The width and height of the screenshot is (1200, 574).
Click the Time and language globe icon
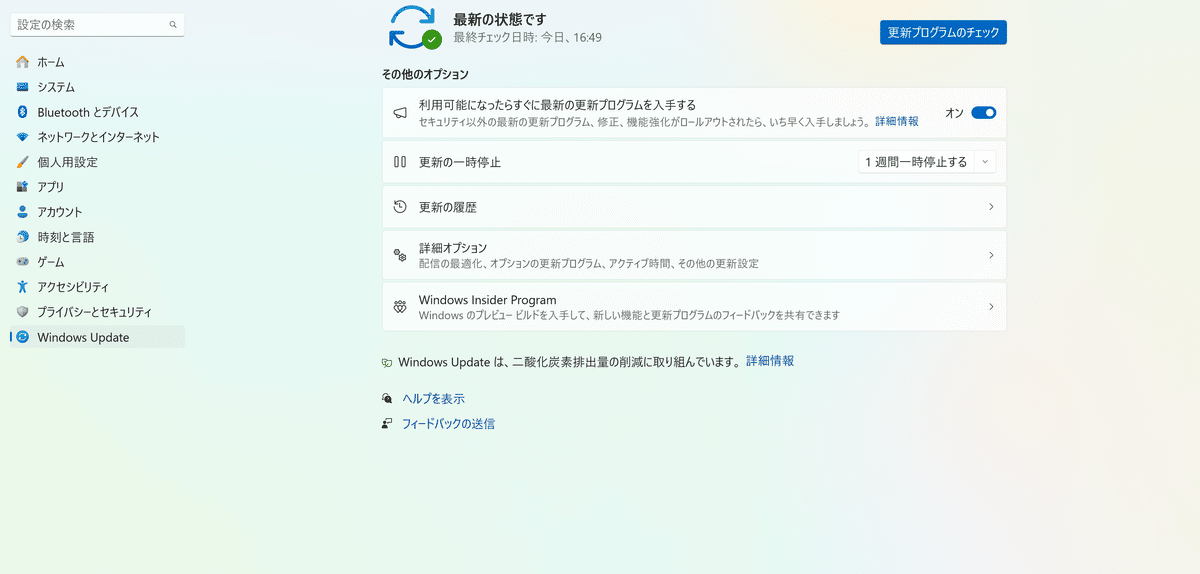tap(22, 237)
